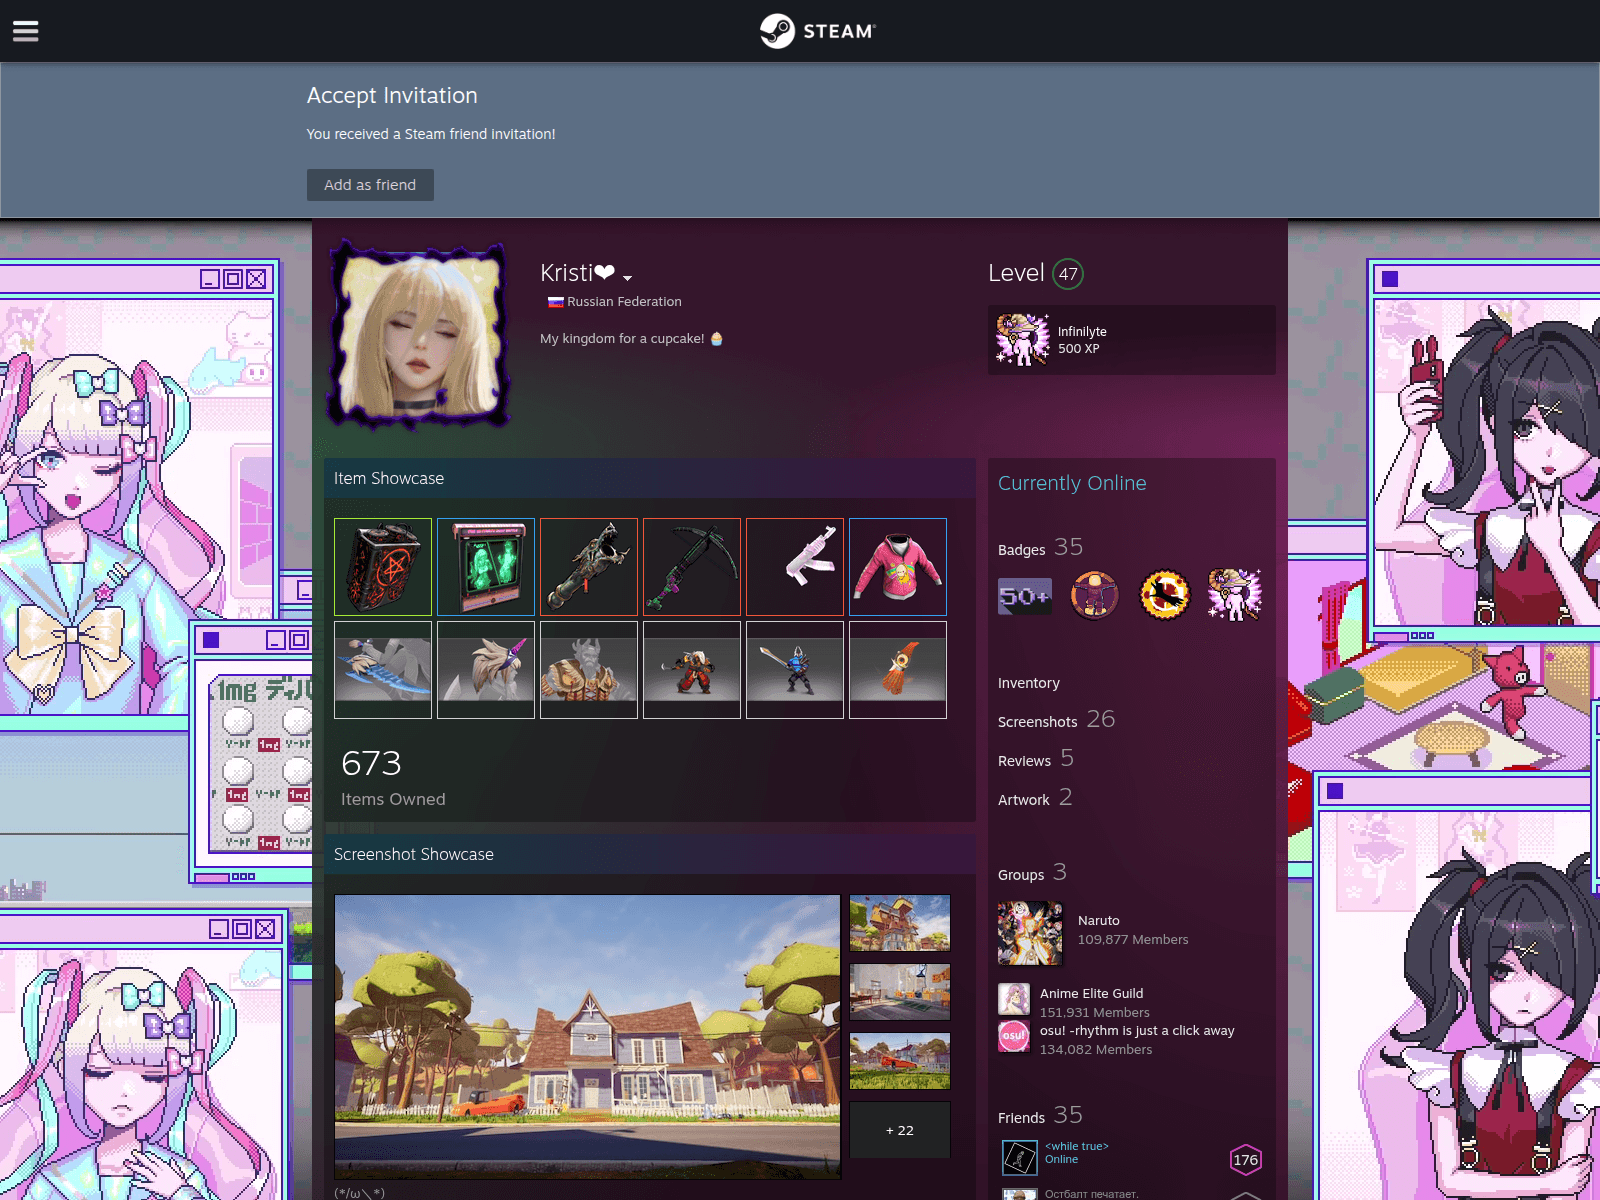Viewport: 1600px width, 1200px height.
Task: Select the red armored warrior item
Action: pyautogui.click(x=692, y=670)
